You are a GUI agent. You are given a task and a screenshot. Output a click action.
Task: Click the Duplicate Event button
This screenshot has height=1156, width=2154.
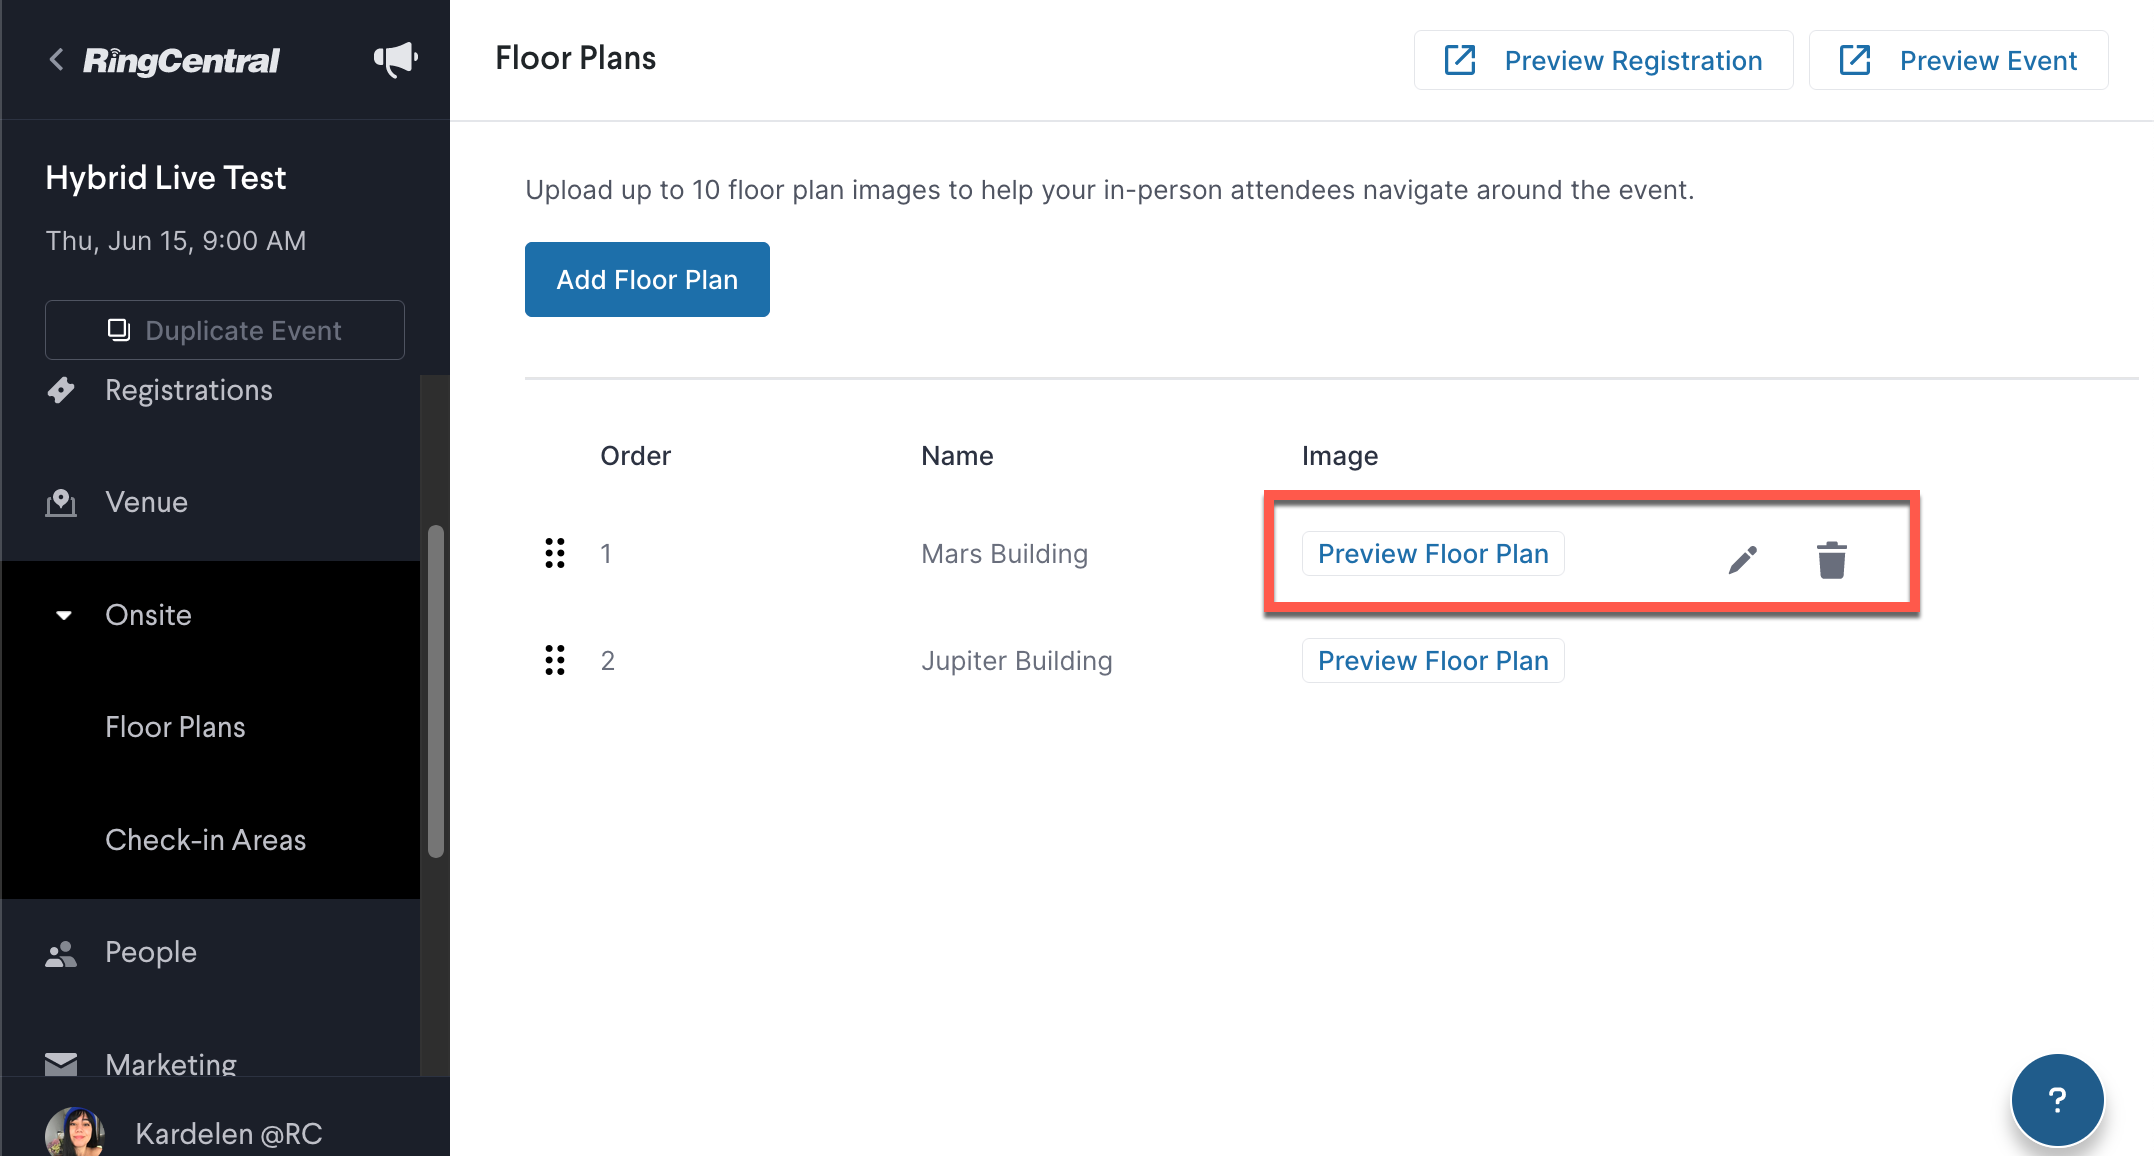coord(225,330)
